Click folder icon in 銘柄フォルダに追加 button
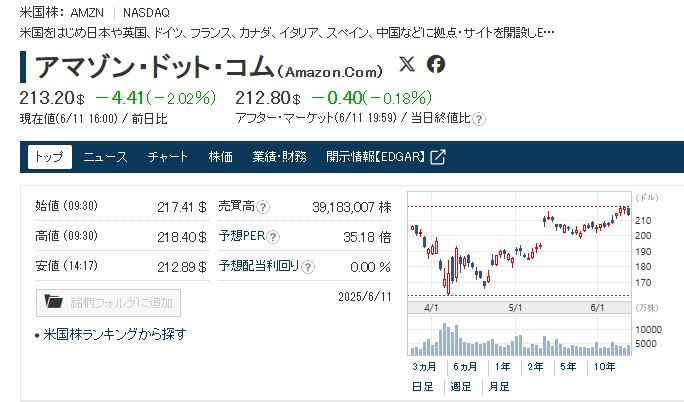This screenshot has height=402, width=684. (x=54, y=301)
